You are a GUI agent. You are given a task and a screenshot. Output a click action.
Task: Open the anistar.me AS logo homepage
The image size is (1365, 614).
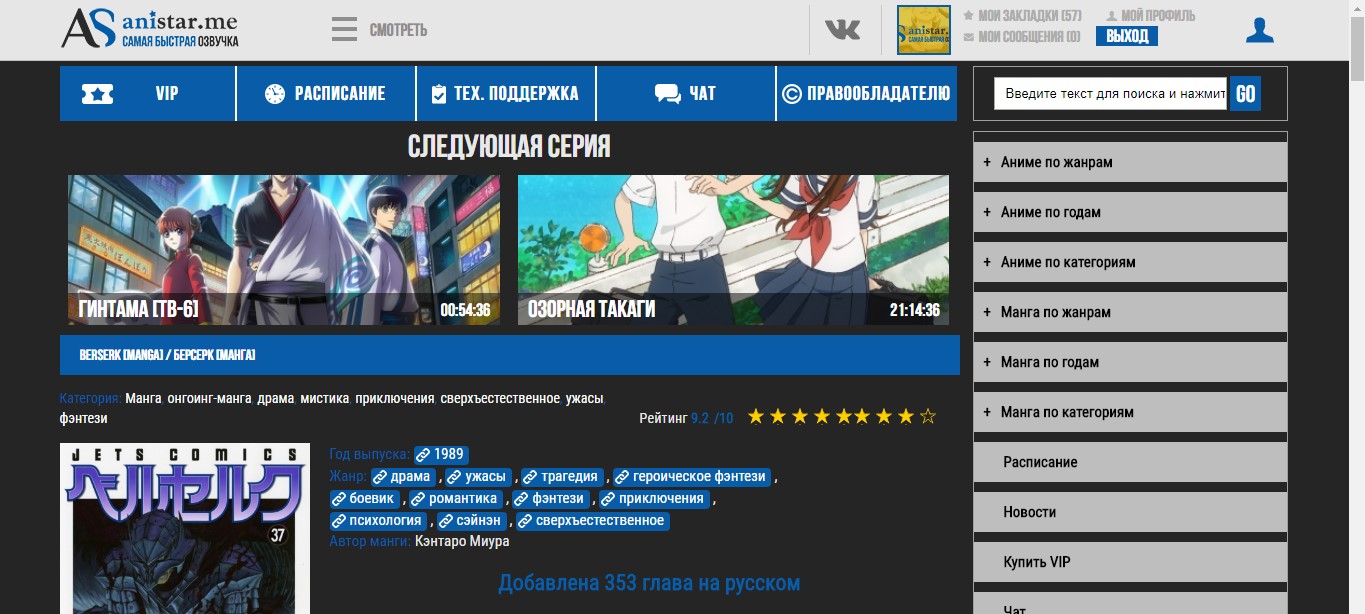[x=150, y=29]
